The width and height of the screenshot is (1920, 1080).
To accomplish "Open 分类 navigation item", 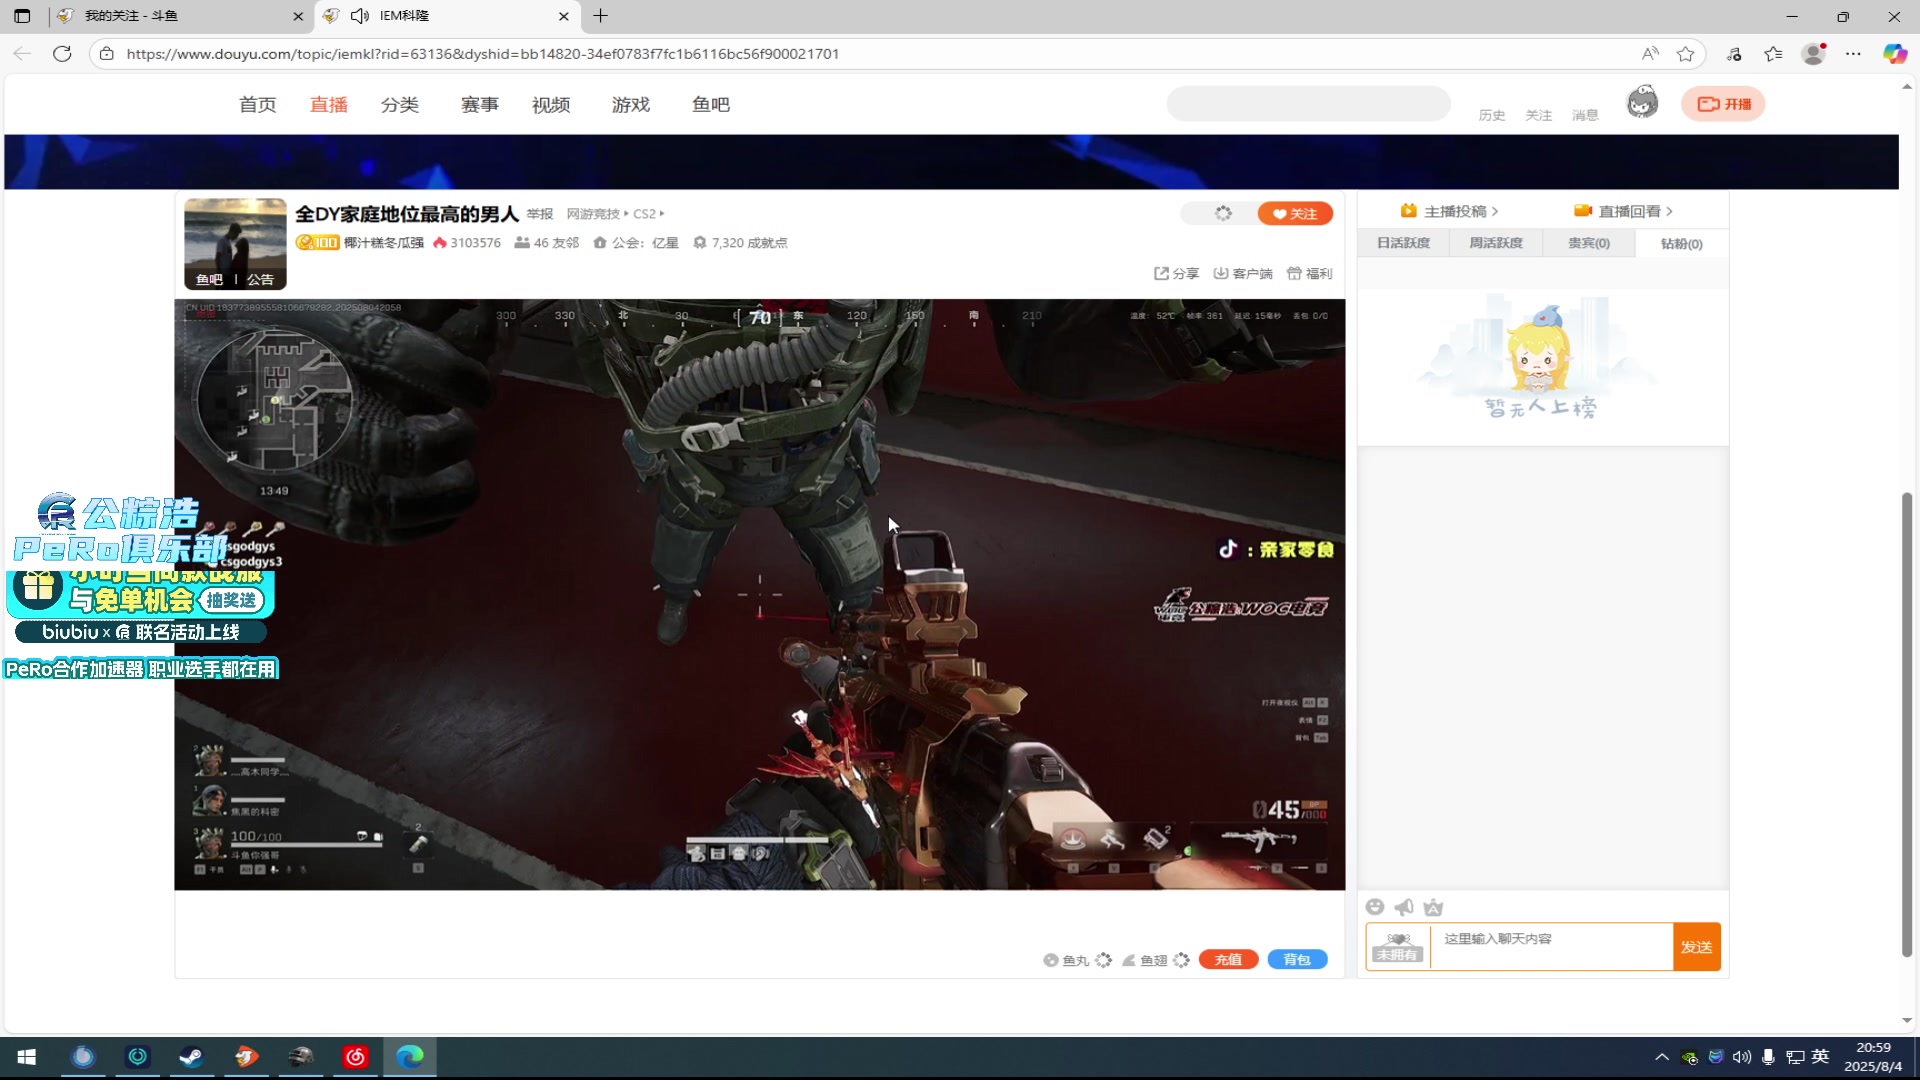I will coord(400,104).
